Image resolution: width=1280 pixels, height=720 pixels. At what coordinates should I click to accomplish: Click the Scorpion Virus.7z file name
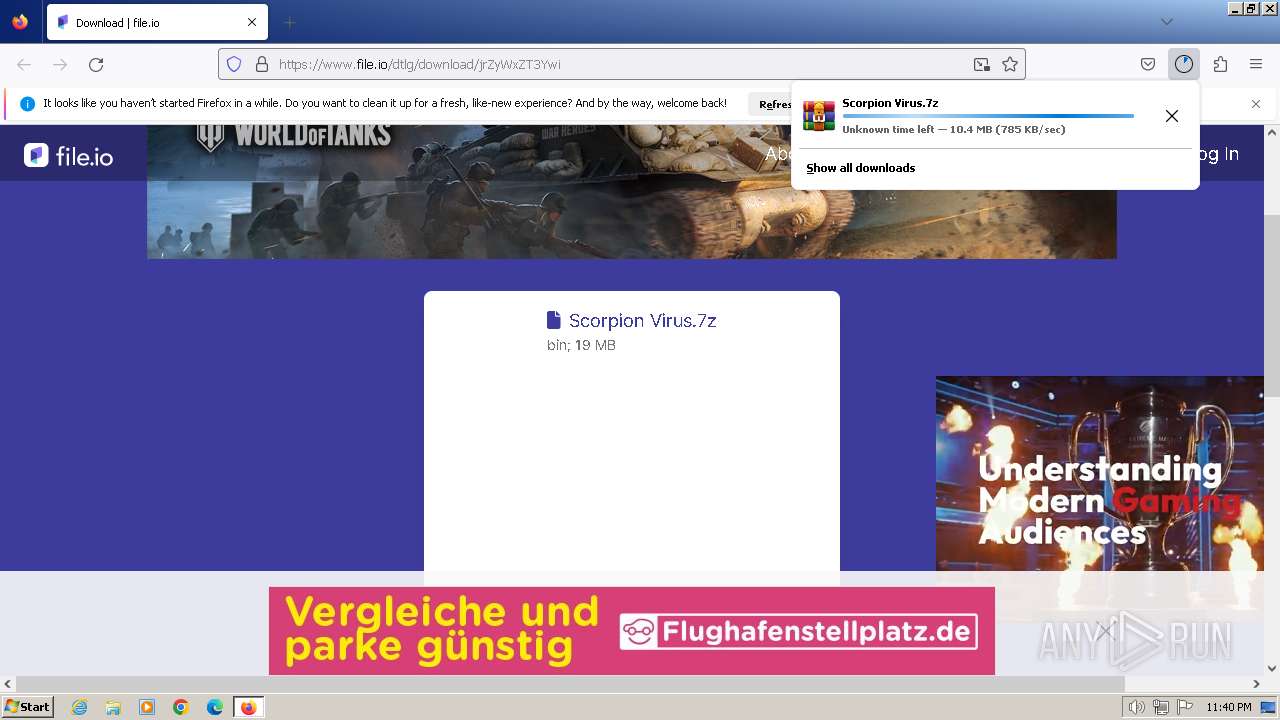click(642, 321)
